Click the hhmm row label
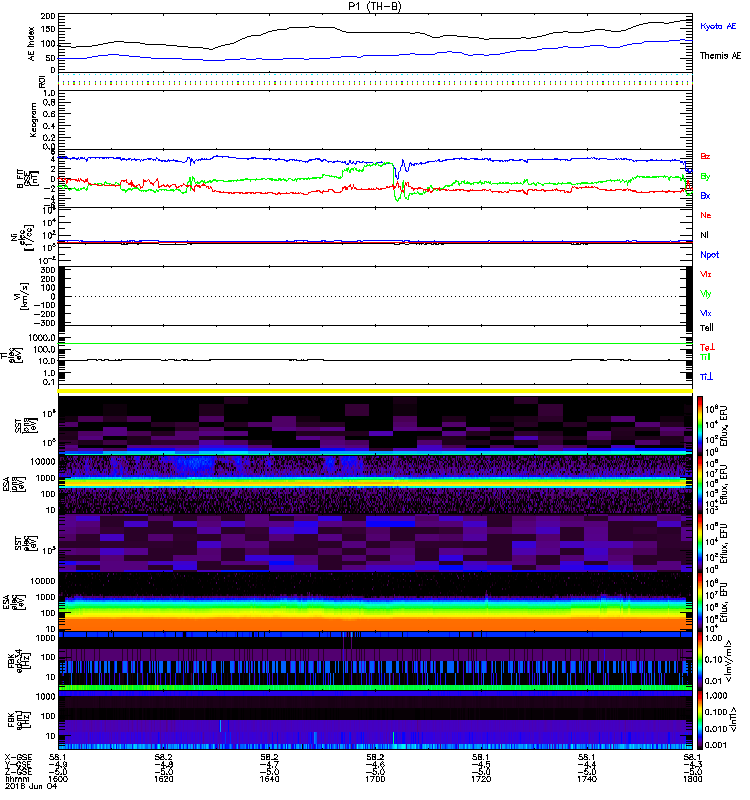The width and height of the screenshot is (750, 800). (x=17, y=779)
